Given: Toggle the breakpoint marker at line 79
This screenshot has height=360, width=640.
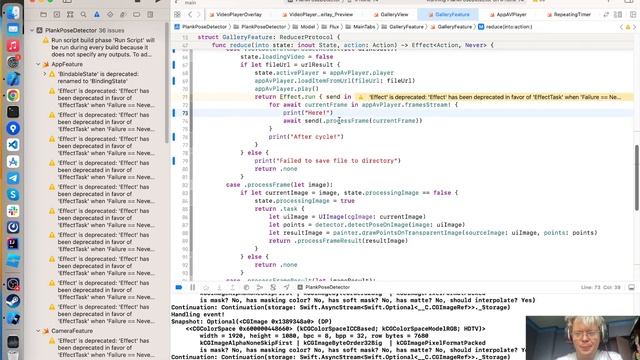Looking at the screenshot, I should (x=174, y=161).
